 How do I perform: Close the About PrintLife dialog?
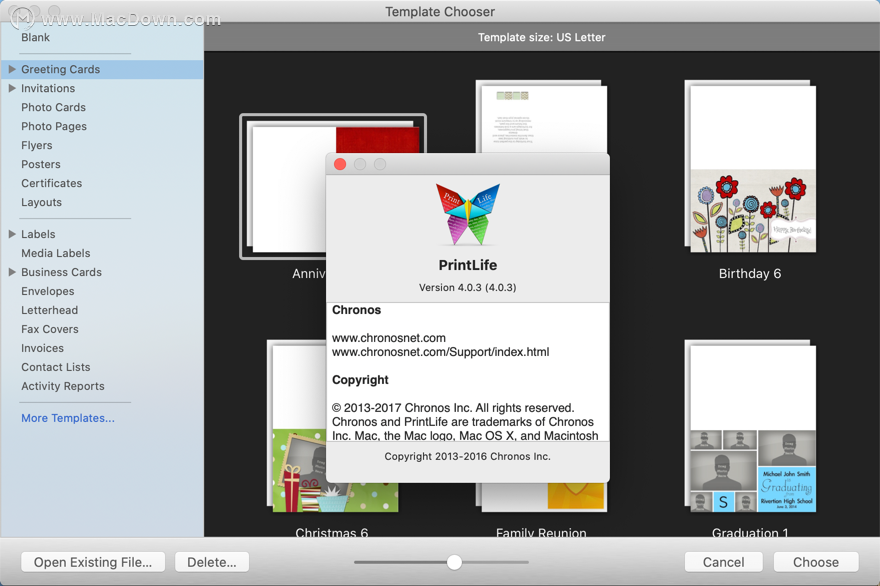pos(340,164)
